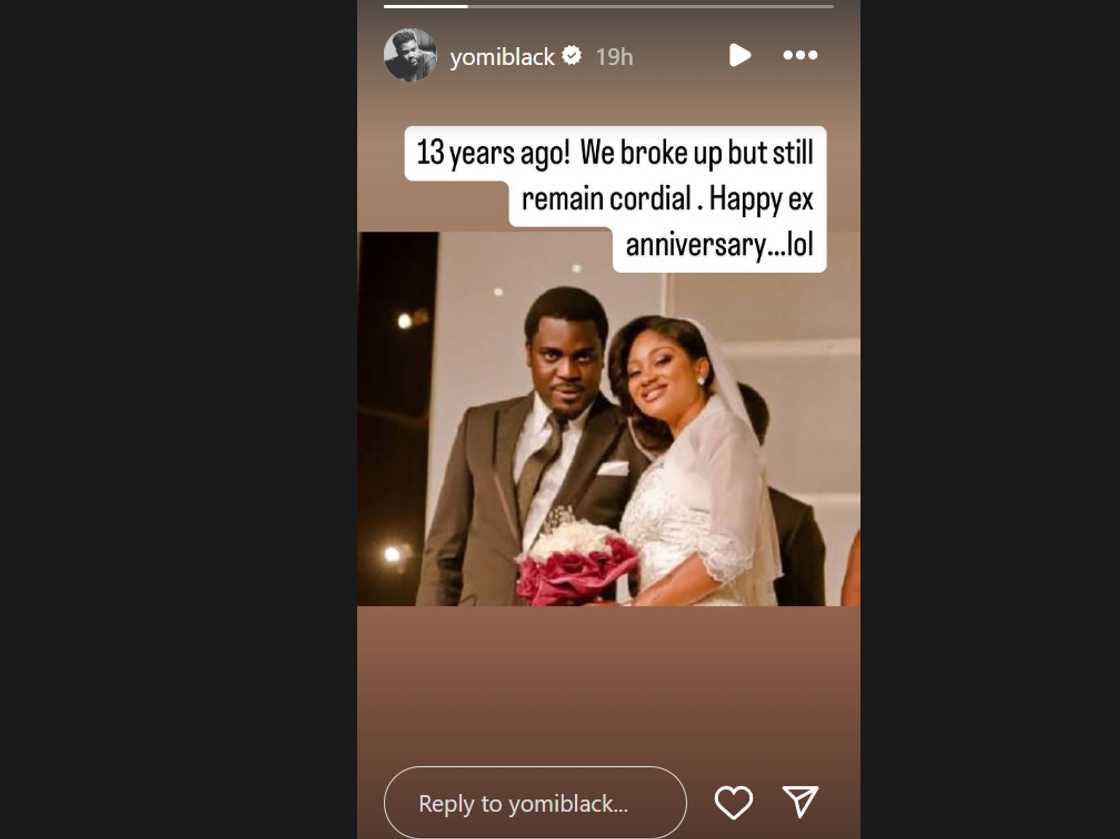Click yomiblack's circular profile picture

click(x=410, y=56)
